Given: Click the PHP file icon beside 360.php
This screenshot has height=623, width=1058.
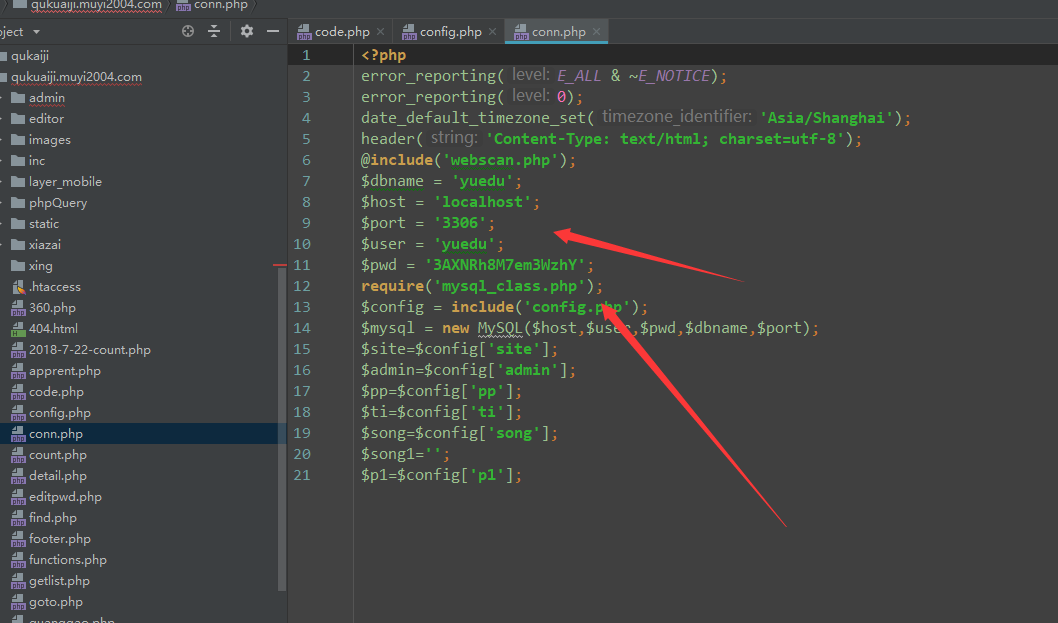Looking at the screenshot, I should (x=18, y=308).
